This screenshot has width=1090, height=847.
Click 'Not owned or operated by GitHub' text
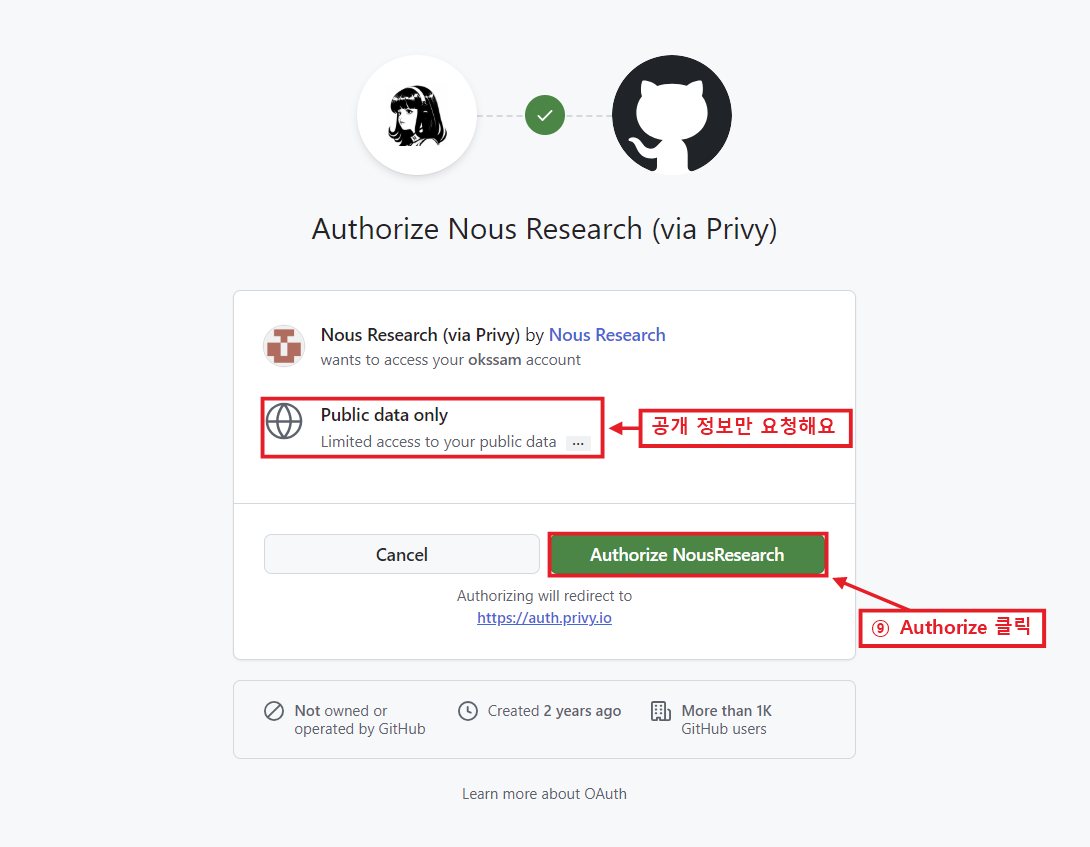coord(359,720)
